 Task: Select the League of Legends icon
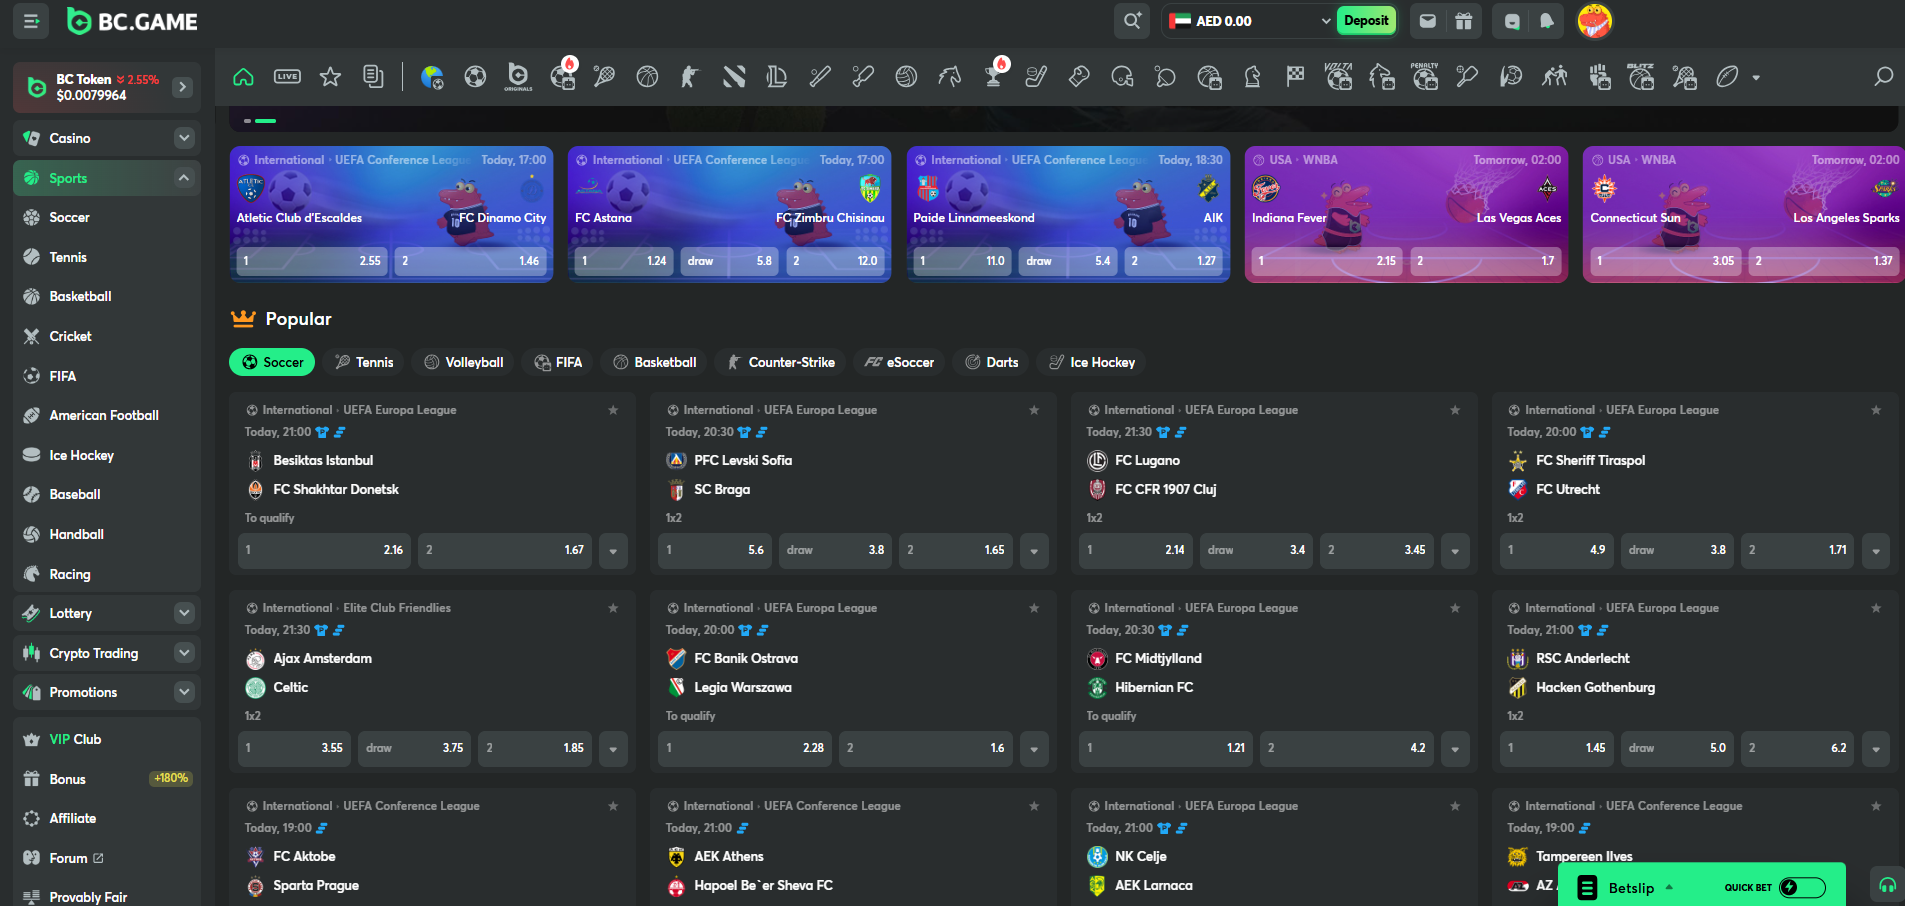(x=777, y=77)
